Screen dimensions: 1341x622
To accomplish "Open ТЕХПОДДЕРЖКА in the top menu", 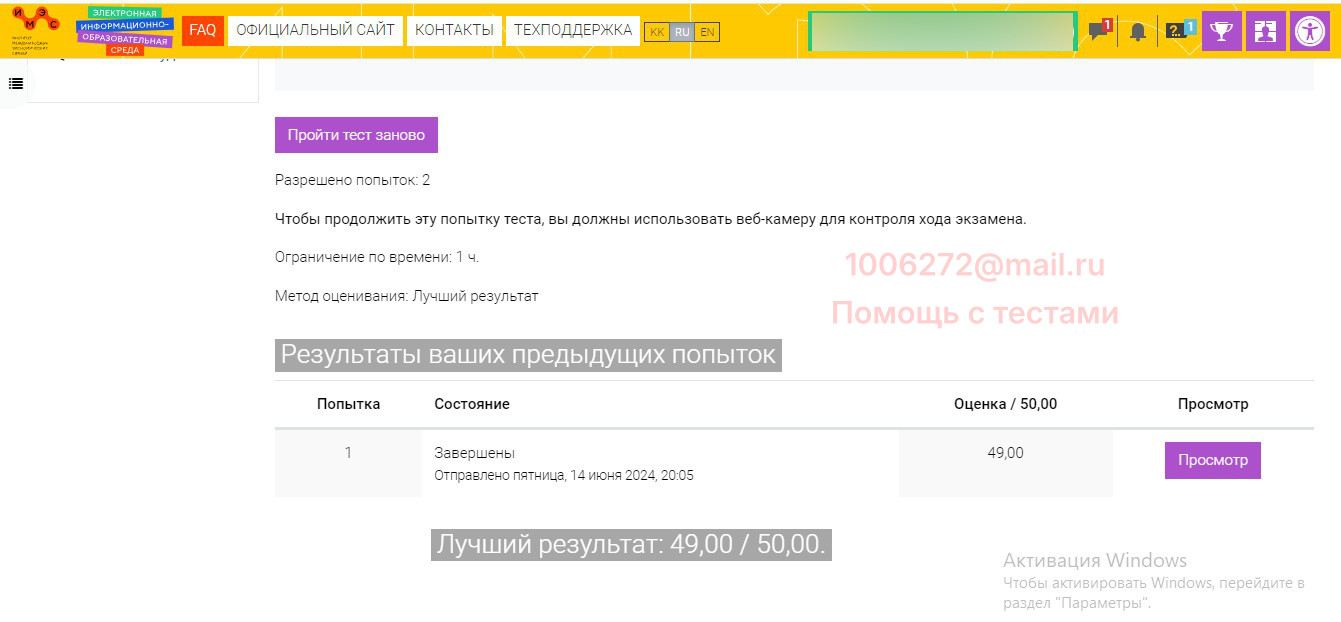I will [573, 30].
